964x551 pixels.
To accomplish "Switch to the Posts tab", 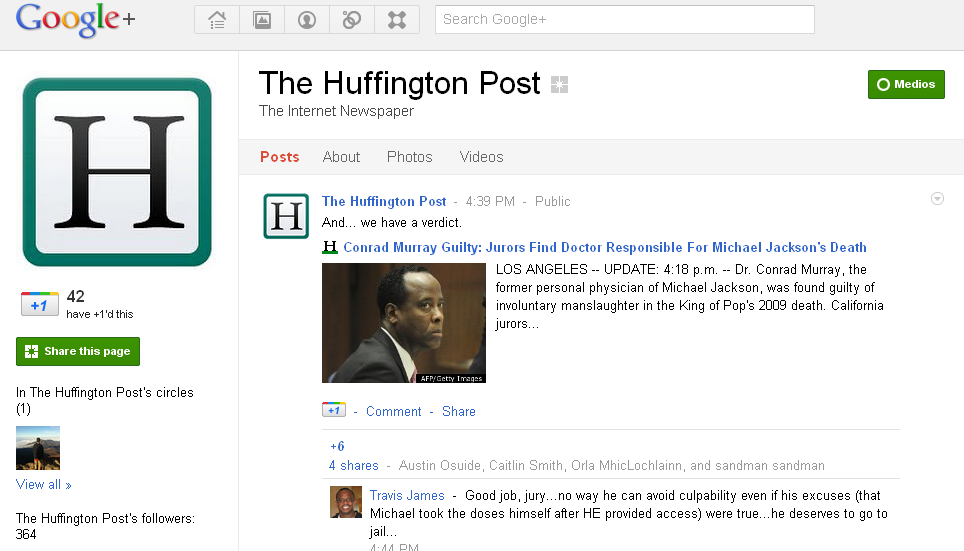I will coord(280,157).
